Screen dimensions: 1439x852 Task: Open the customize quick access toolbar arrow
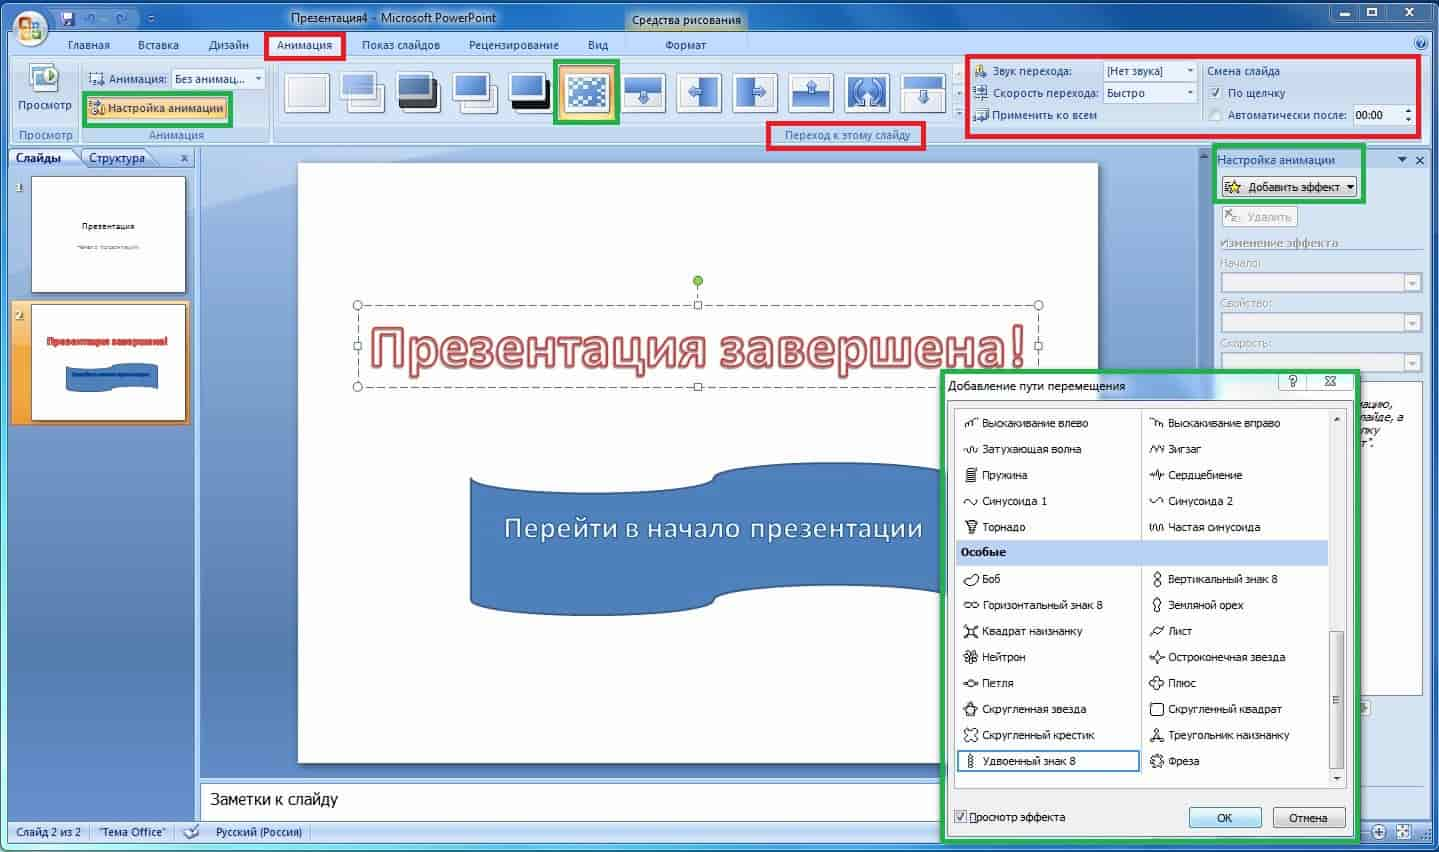pos(151,19)
